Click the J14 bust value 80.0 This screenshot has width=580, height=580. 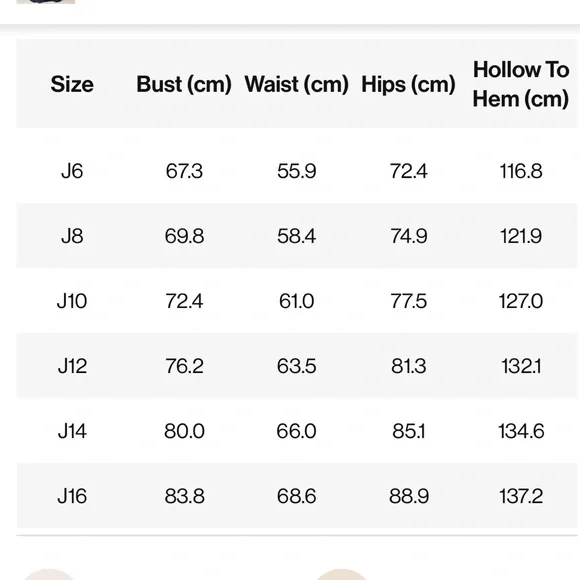click(x=184, y=431)
